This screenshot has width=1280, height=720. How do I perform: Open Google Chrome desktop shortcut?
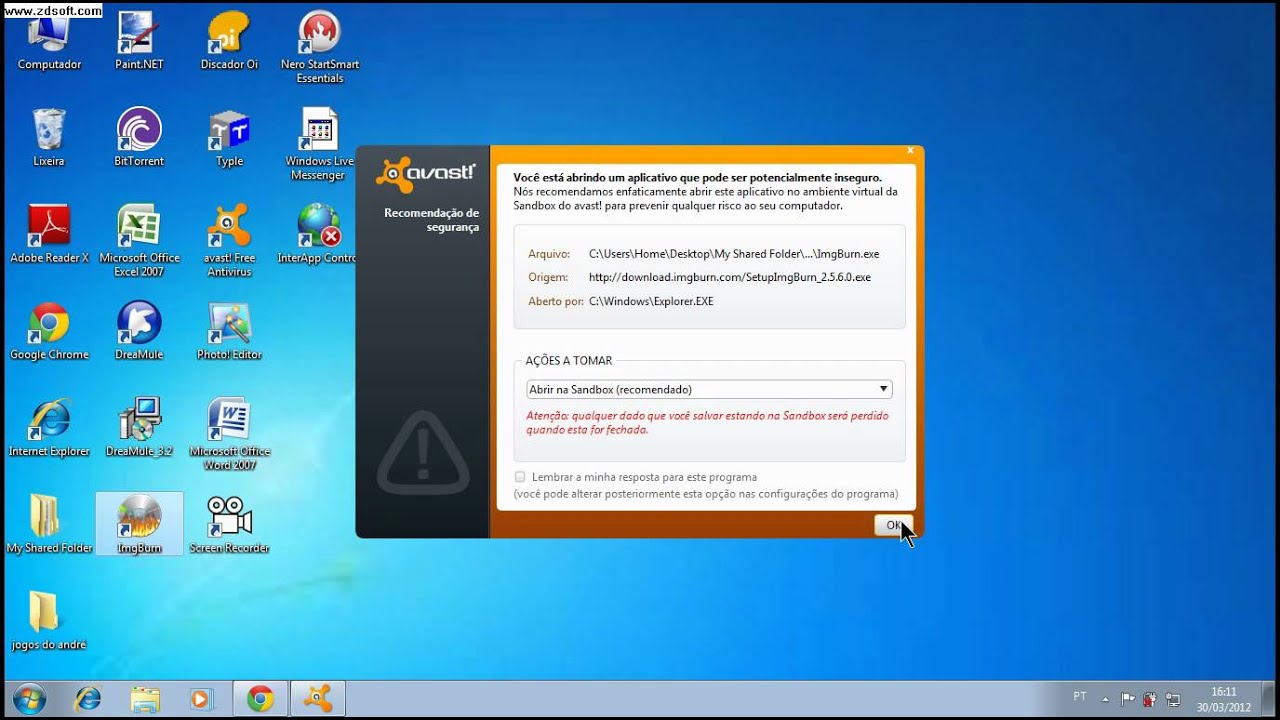tap(49, 332)
